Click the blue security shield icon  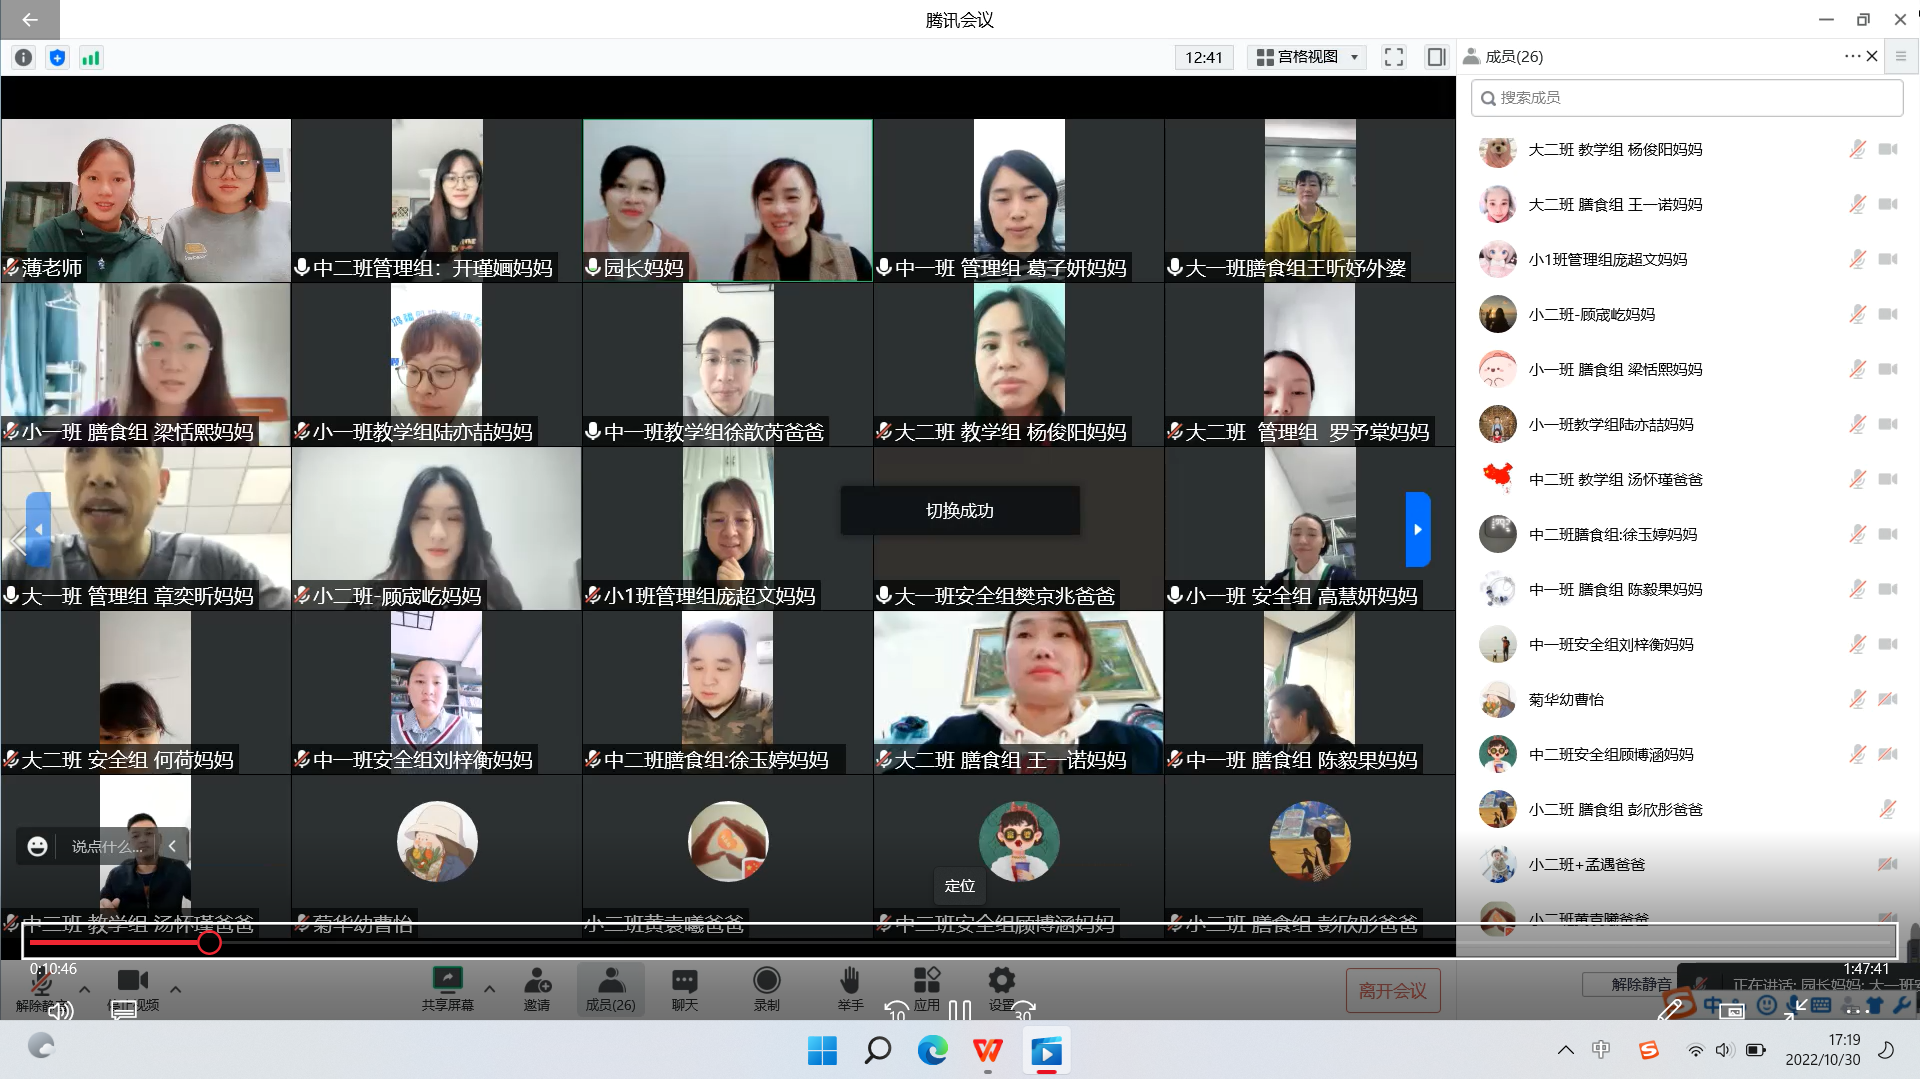[x=57, y=58]
